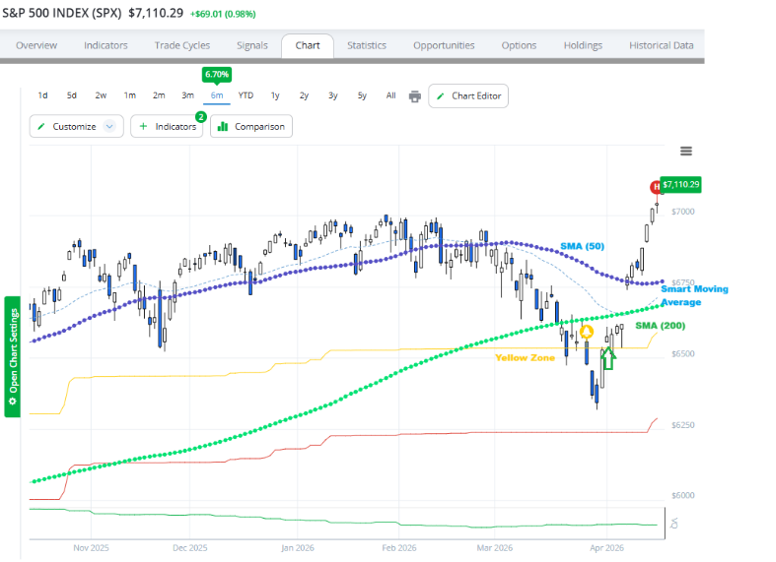Viewport: 776px width, 562px height.
Task: Select the YTD time range
Action: click(x=245, y=96)
